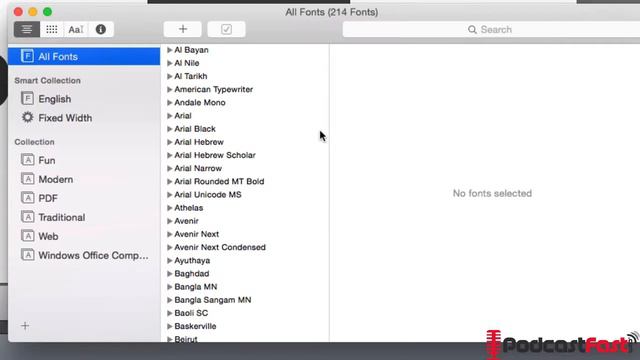Toggle the enable/disable font checkmark button
This screenshot has height=360, width=640.
pyautogui.click(x=227, y=29)
